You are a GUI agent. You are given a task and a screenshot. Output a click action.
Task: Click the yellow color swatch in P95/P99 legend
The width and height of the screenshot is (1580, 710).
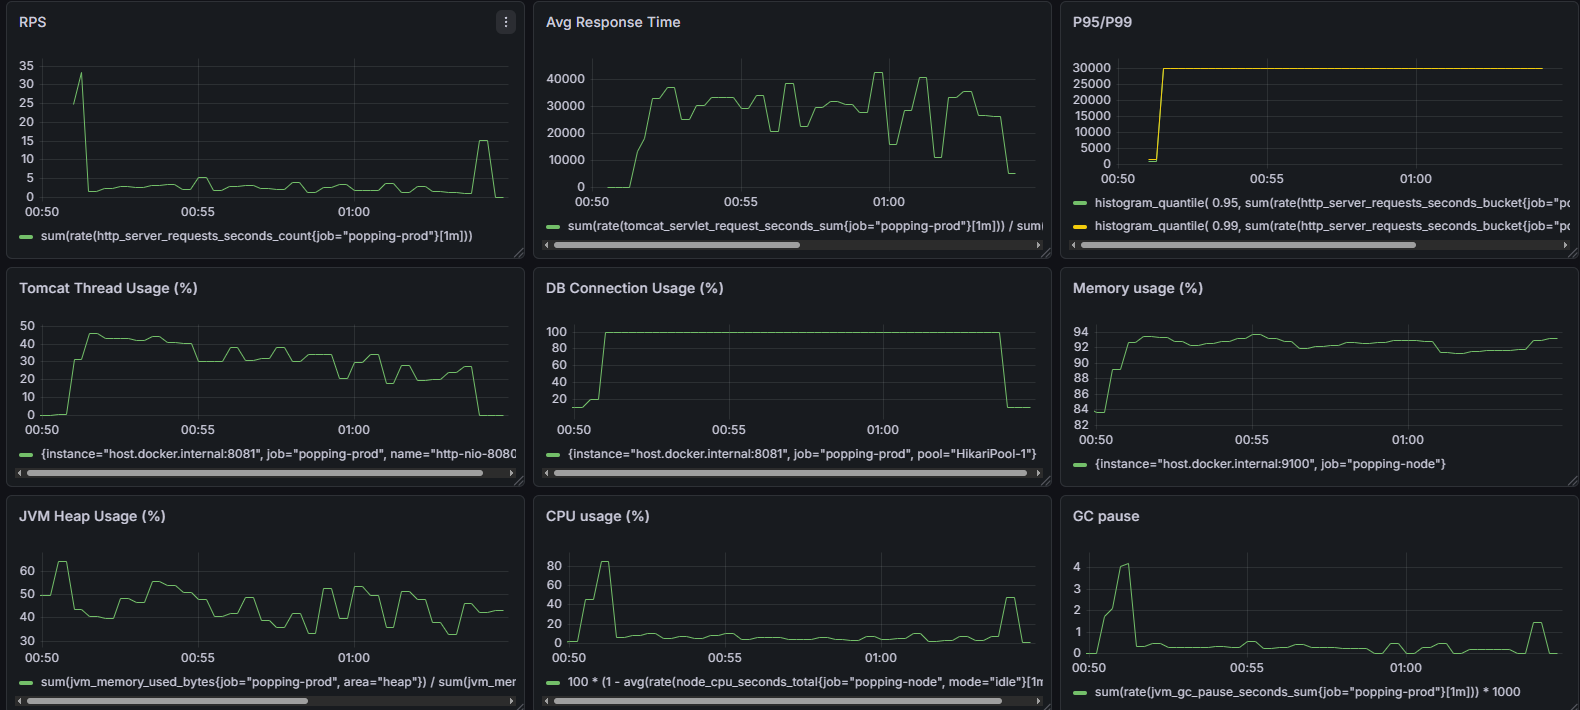(1080, 226)
